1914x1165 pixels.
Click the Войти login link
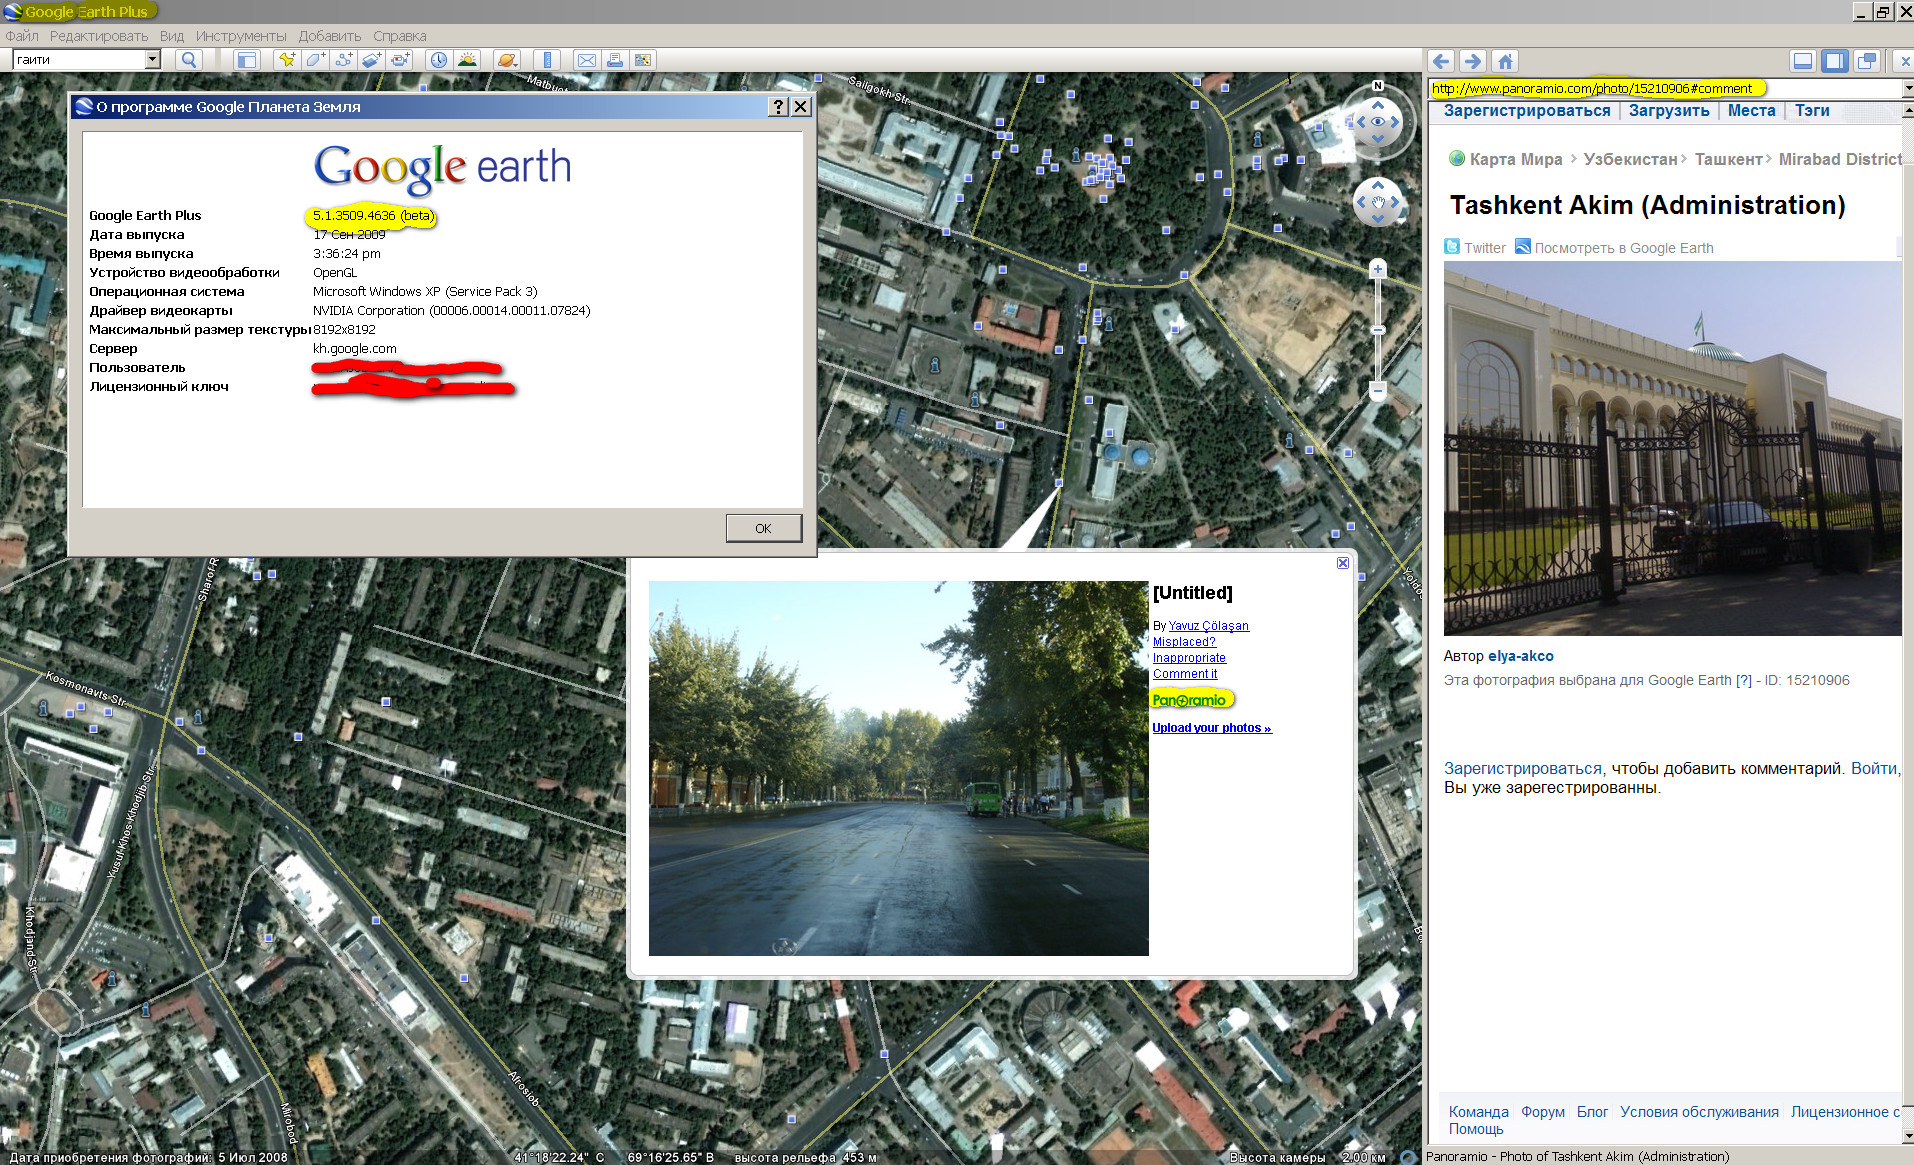(x=1874, y=768)
